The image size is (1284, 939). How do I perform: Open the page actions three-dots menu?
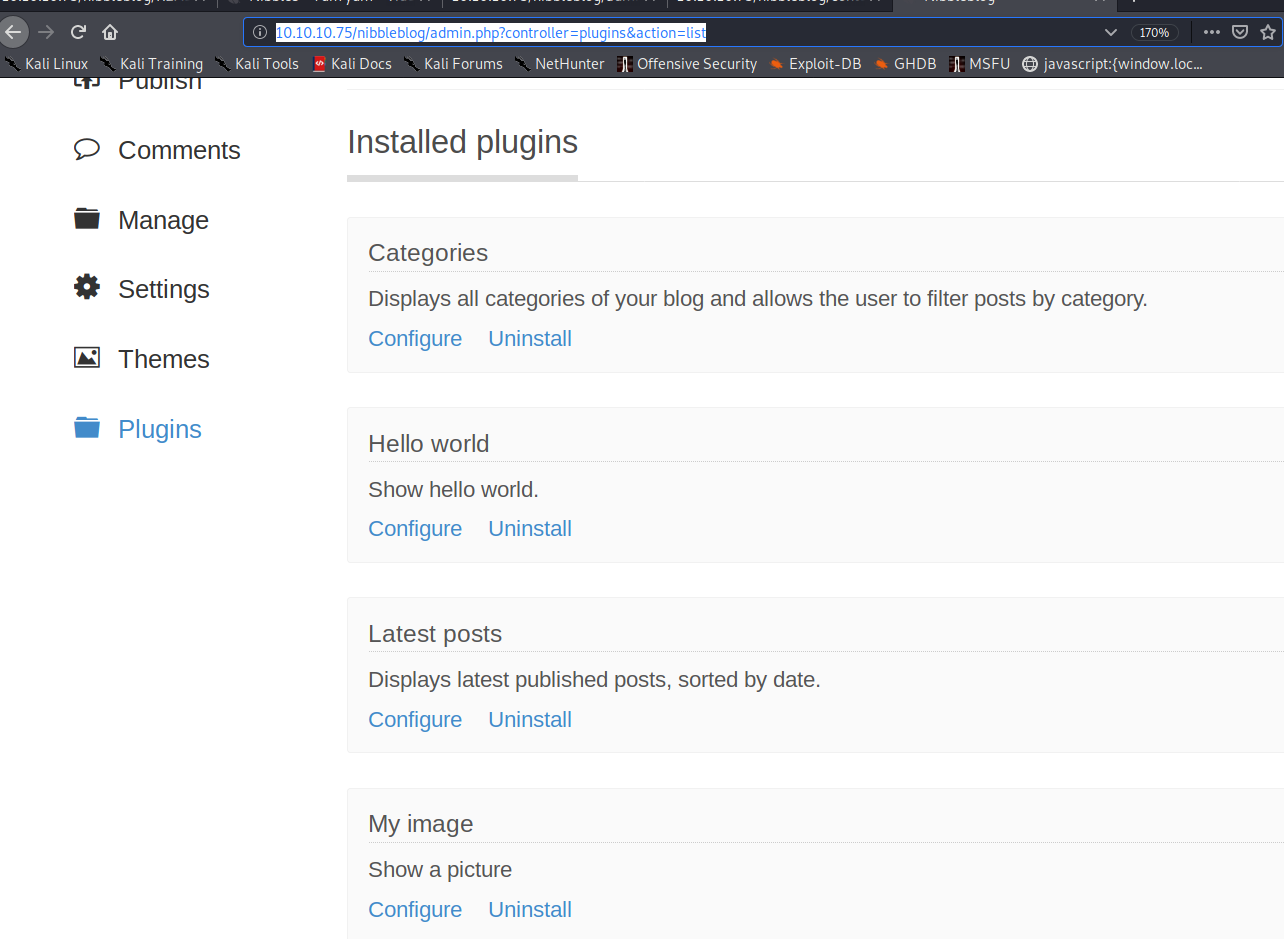[1212, 32]
